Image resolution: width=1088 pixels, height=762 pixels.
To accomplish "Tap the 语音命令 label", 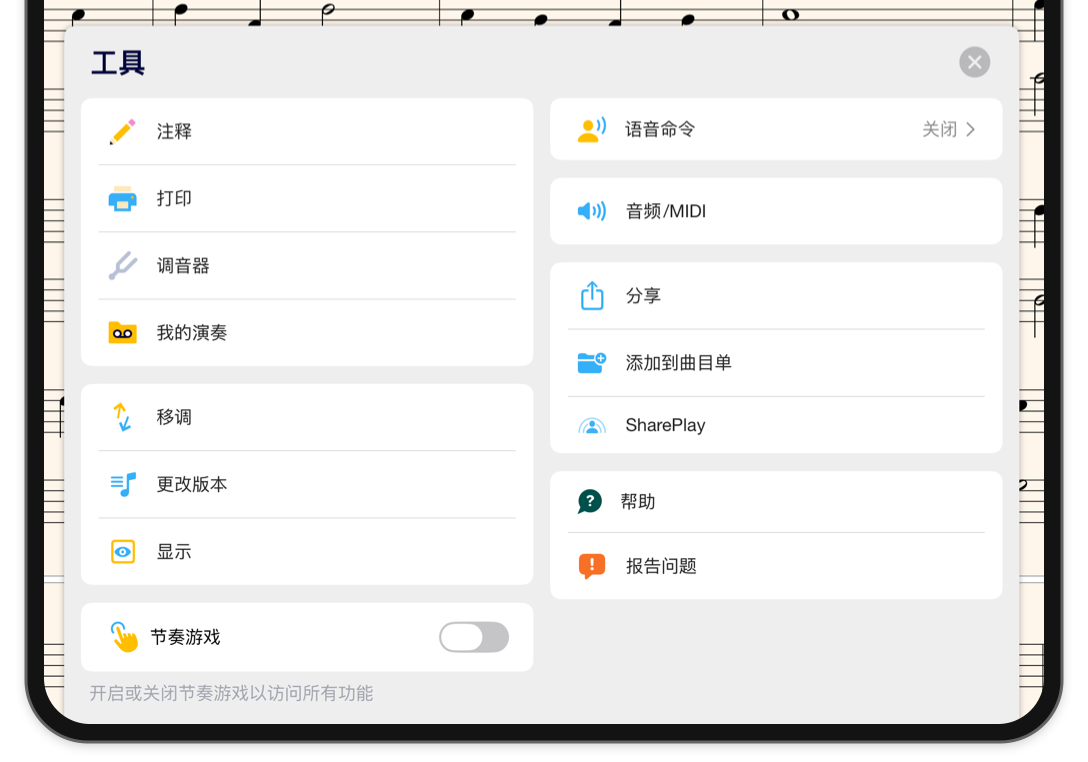I will tap(660, 130).
